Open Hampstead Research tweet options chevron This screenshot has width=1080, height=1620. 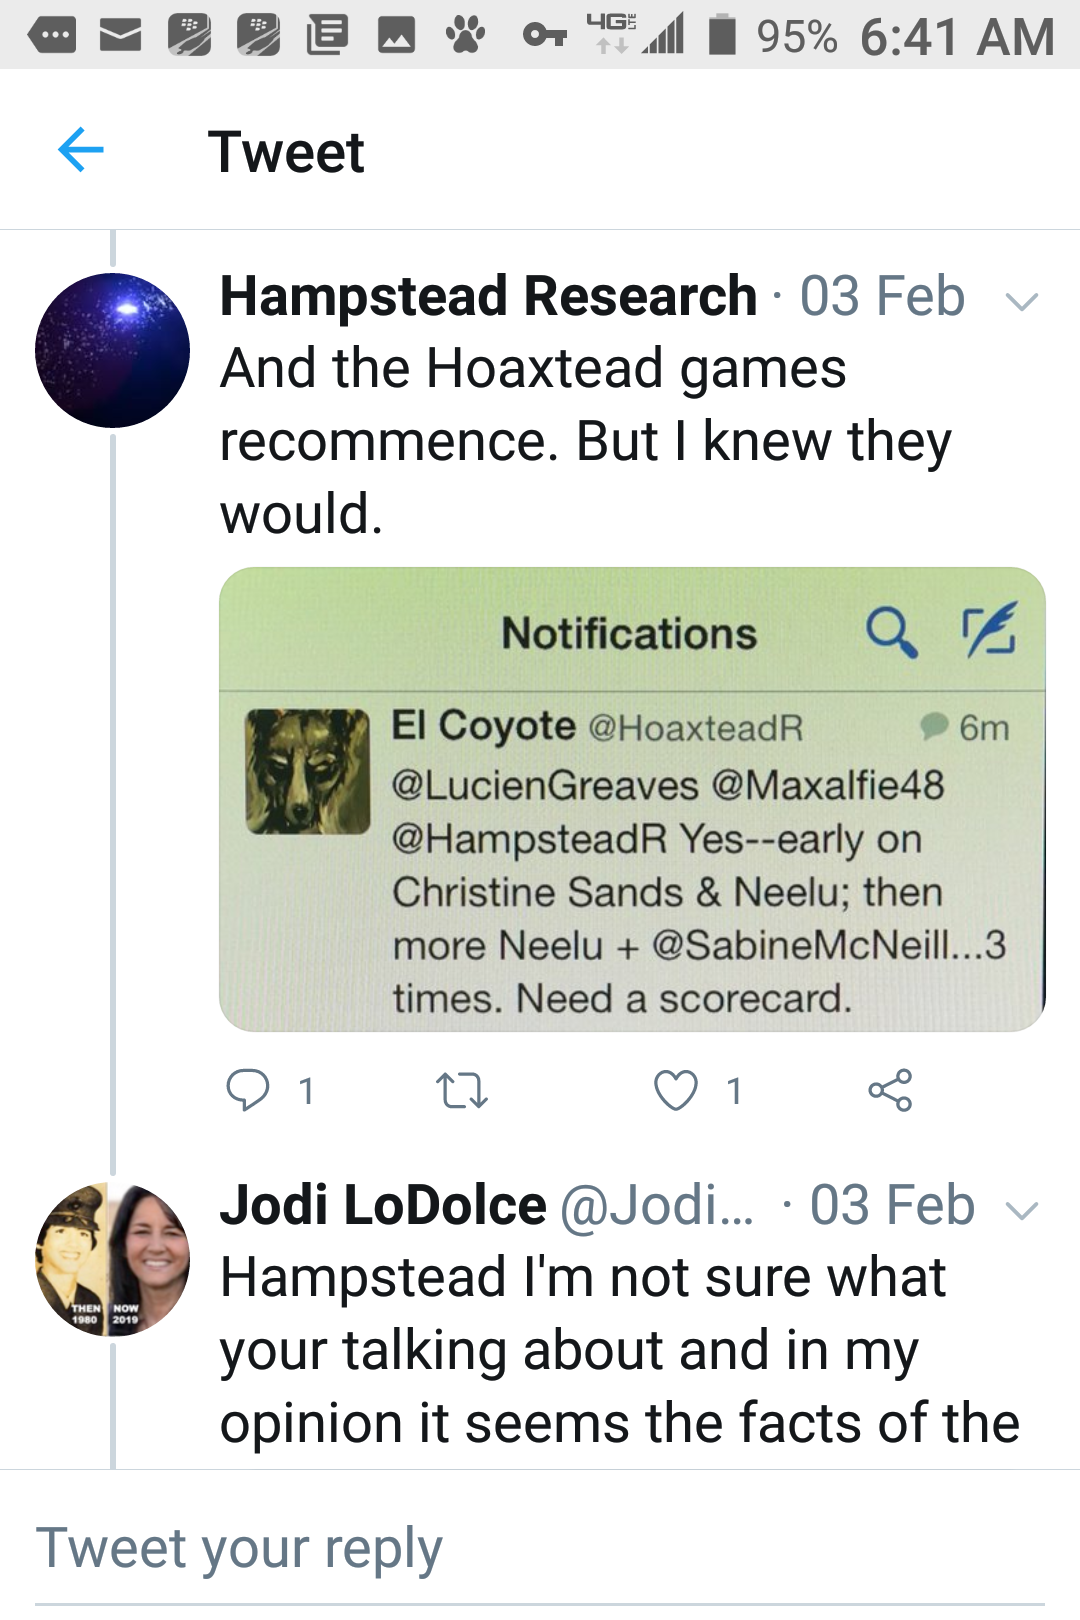pyautogui.click(x=1021, y=300)
